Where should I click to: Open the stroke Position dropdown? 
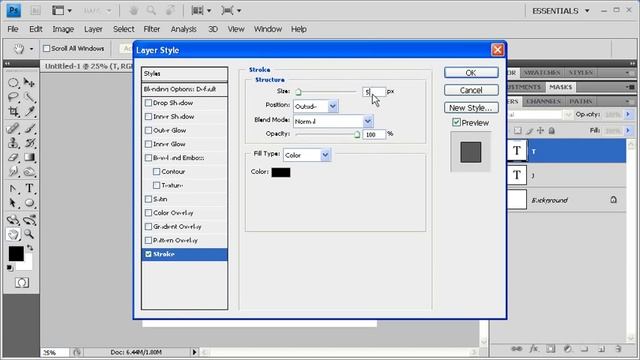click(316, 106)
